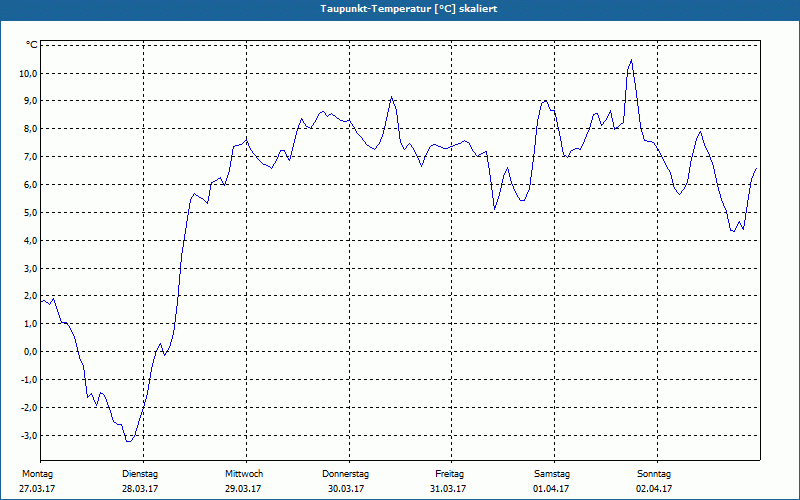The height and width of the screenshot is (500, 800).
Task: Select the 4,0 y-axis label
Action: 30,240
